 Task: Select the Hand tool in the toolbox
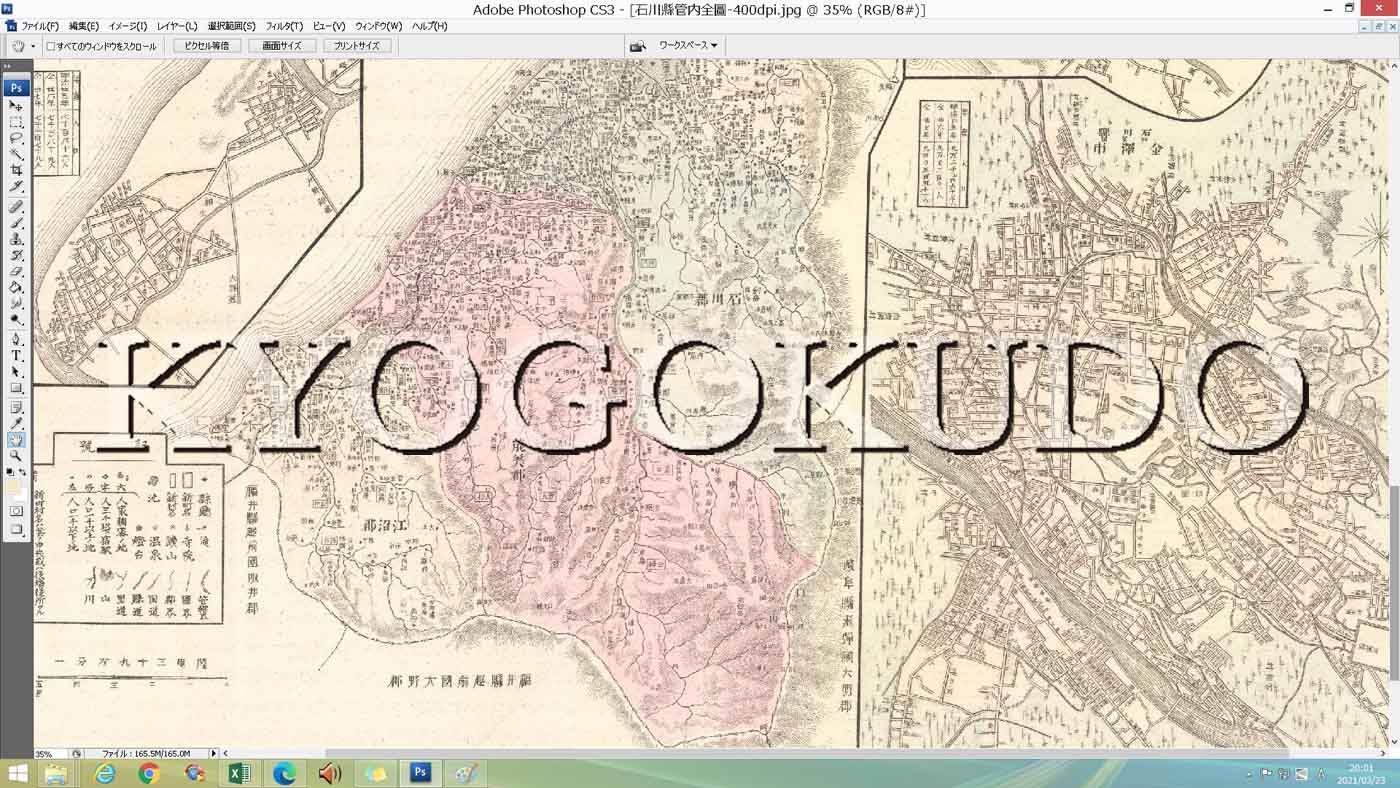[x=16, y=440]
